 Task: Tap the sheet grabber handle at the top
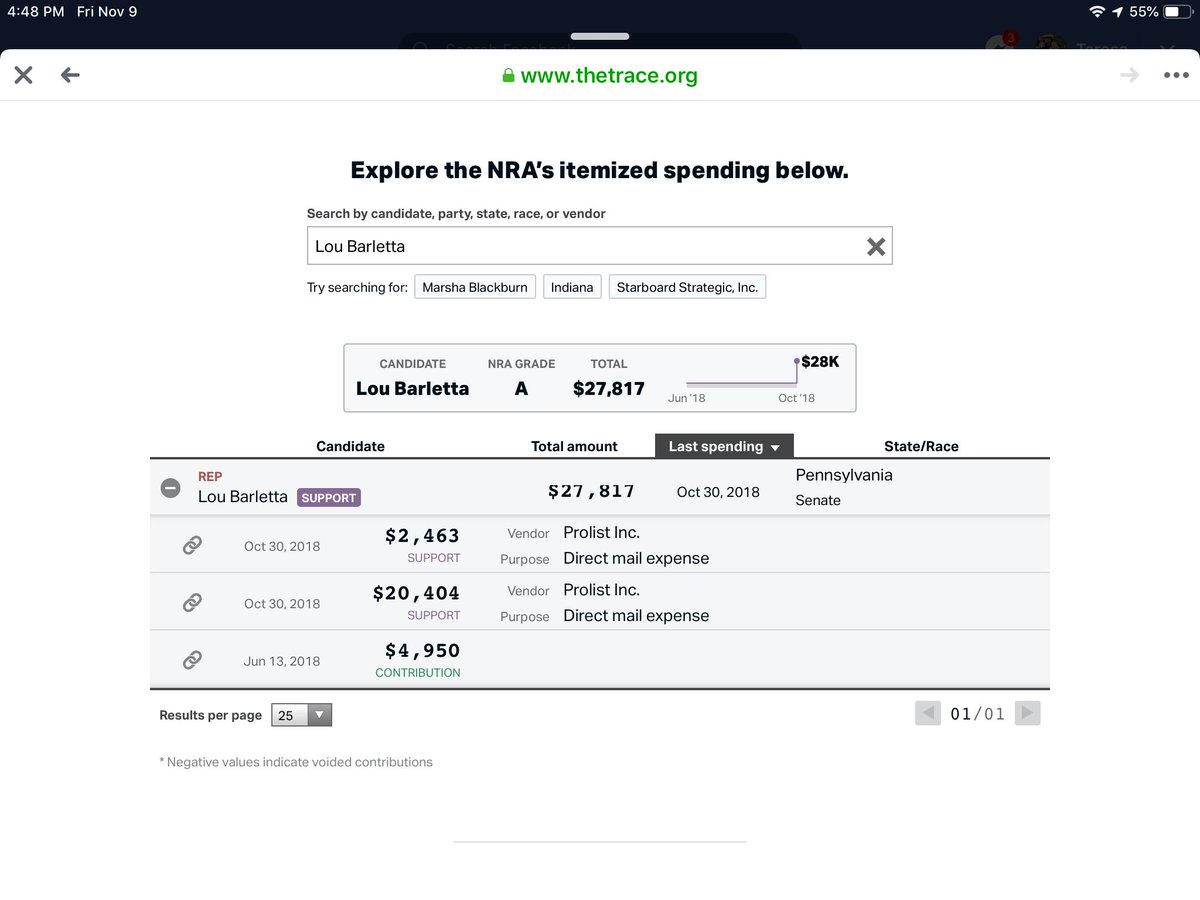tap(600, 36)
